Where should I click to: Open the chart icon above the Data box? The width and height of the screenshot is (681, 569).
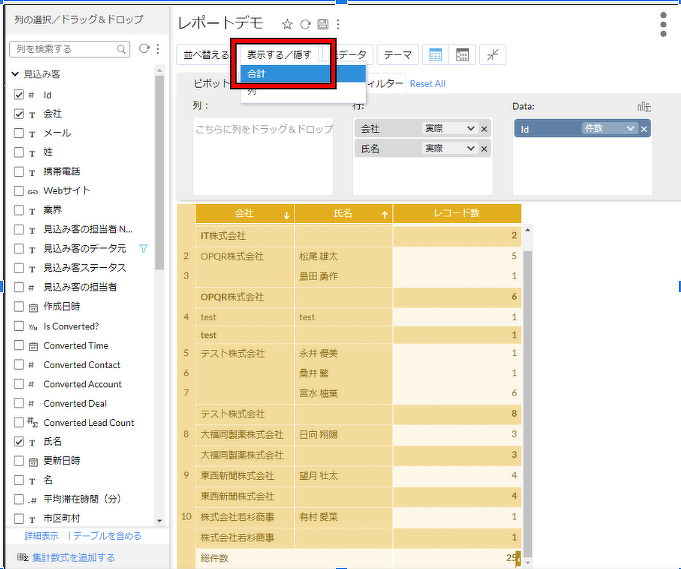pos(644,106)
